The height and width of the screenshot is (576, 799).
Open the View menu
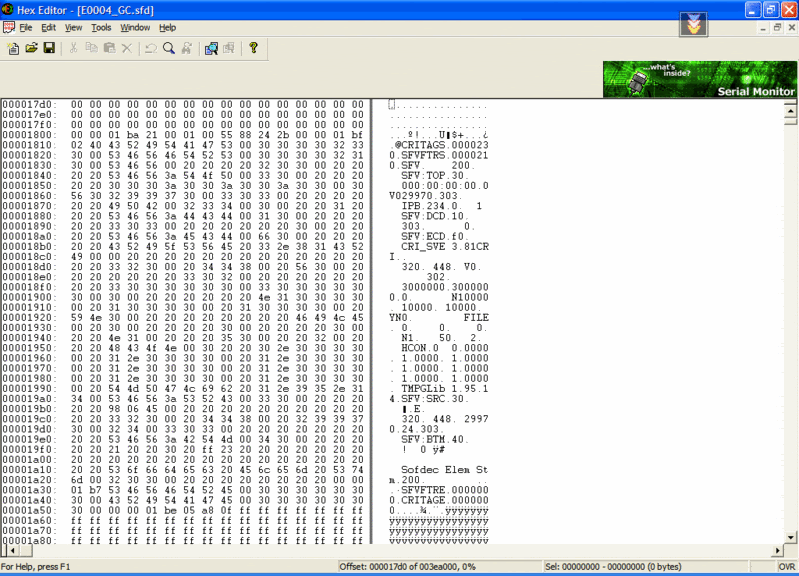coord(73,27)
